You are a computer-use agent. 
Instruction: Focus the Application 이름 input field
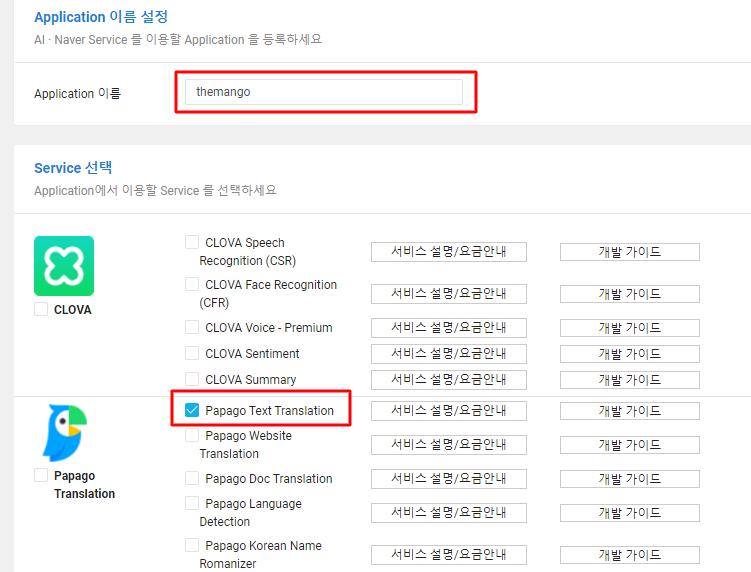324,92
